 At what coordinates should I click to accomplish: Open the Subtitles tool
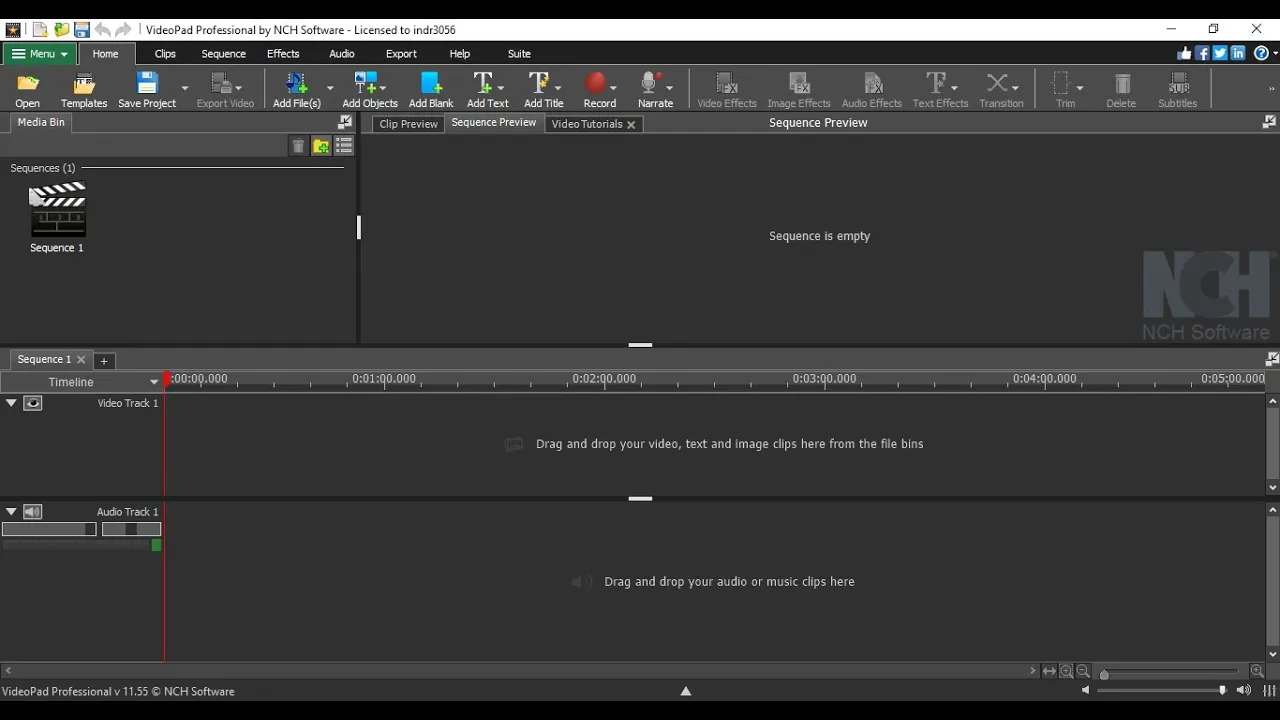1177,90
